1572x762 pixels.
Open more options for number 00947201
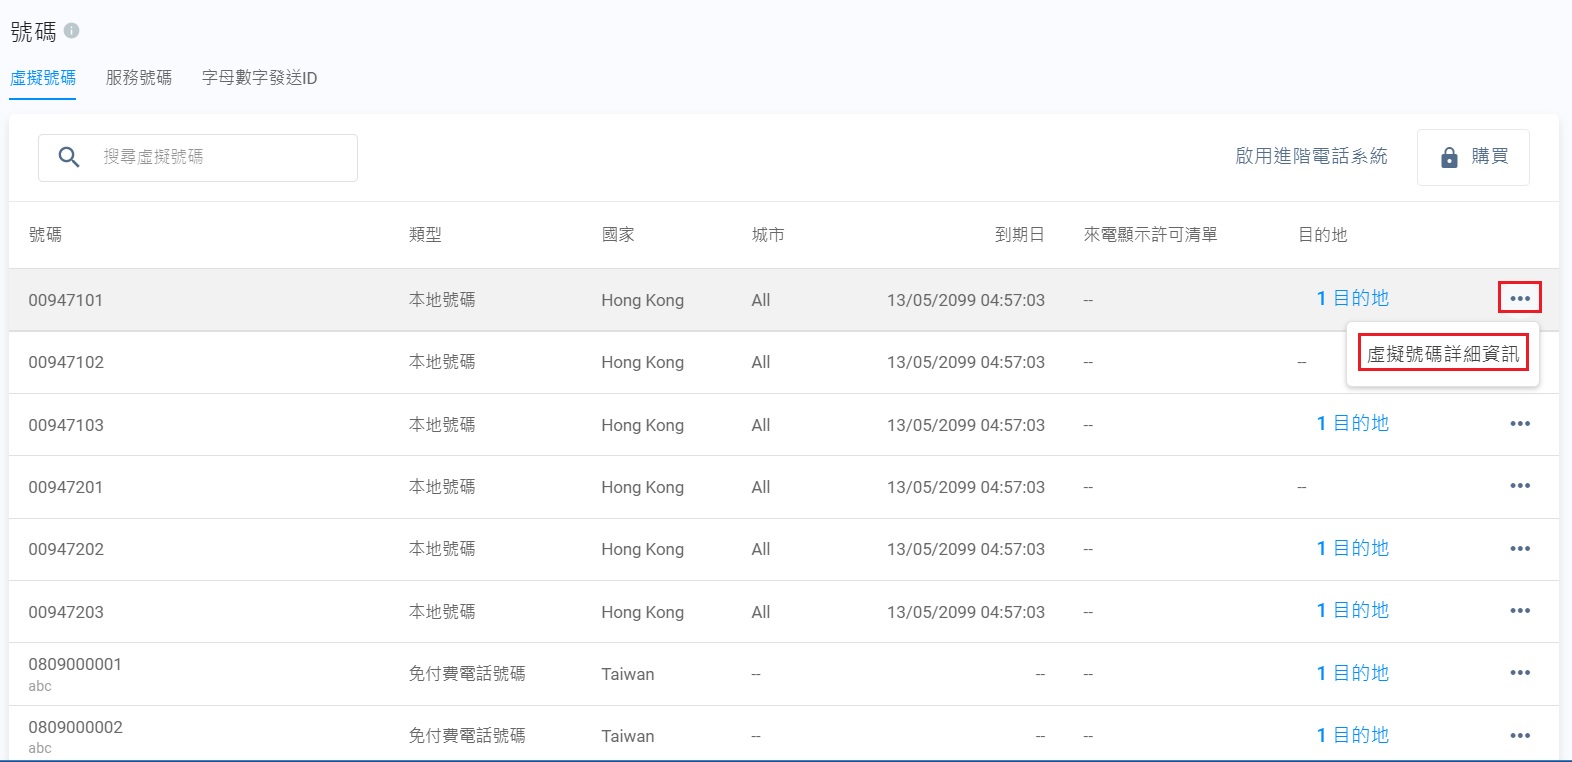coord(1520,486)
